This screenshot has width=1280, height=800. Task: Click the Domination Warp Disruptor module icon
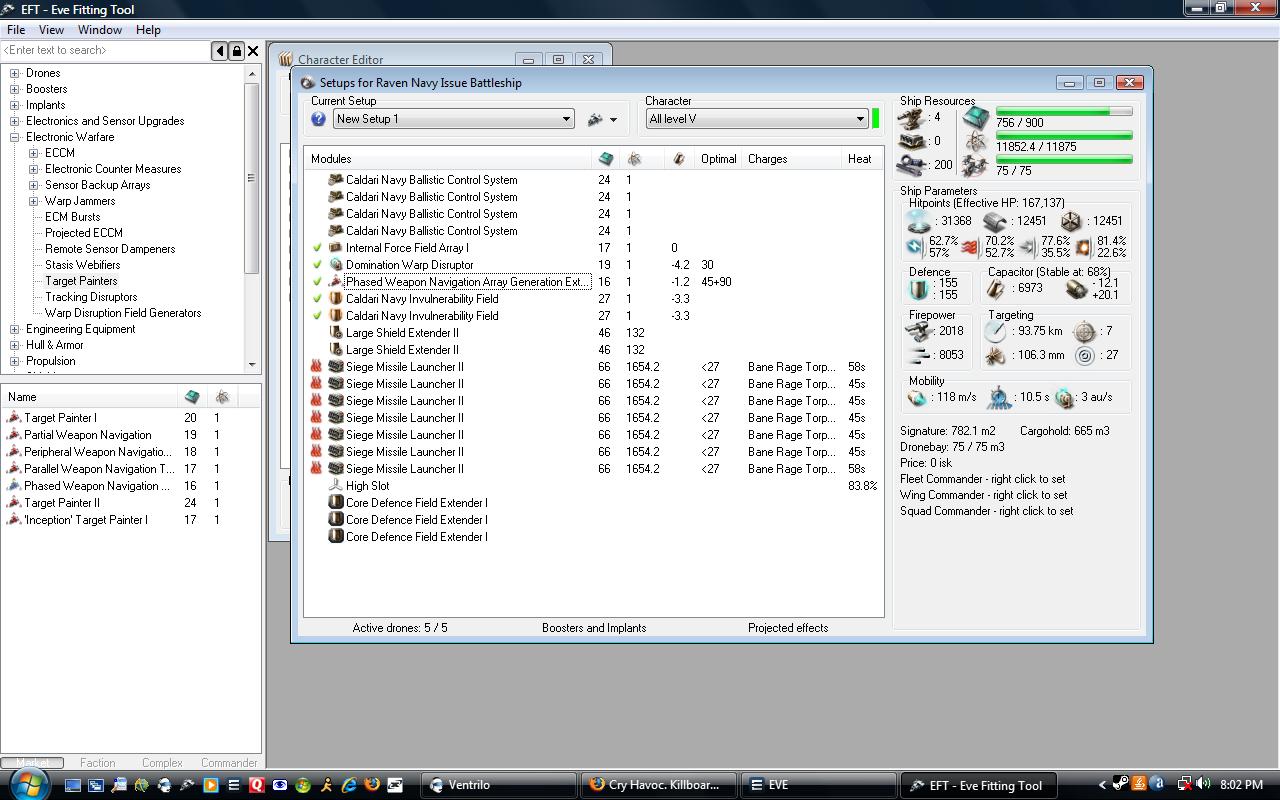[336, 265]
